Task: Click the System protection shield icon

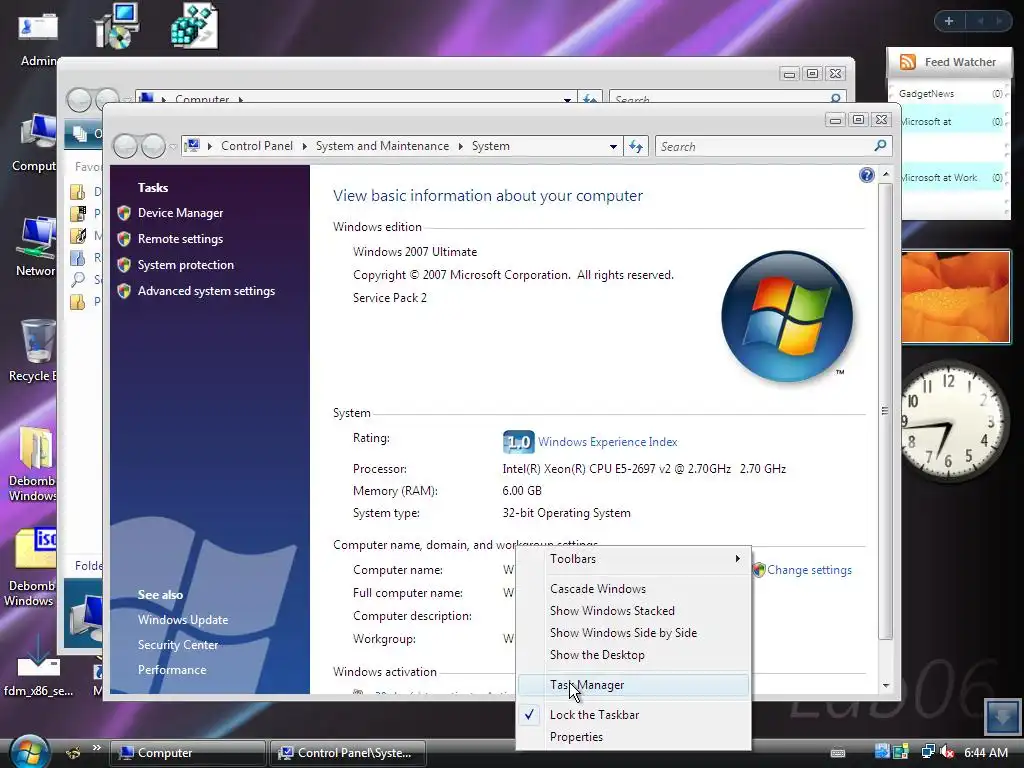Action: (x=124, y=265)
